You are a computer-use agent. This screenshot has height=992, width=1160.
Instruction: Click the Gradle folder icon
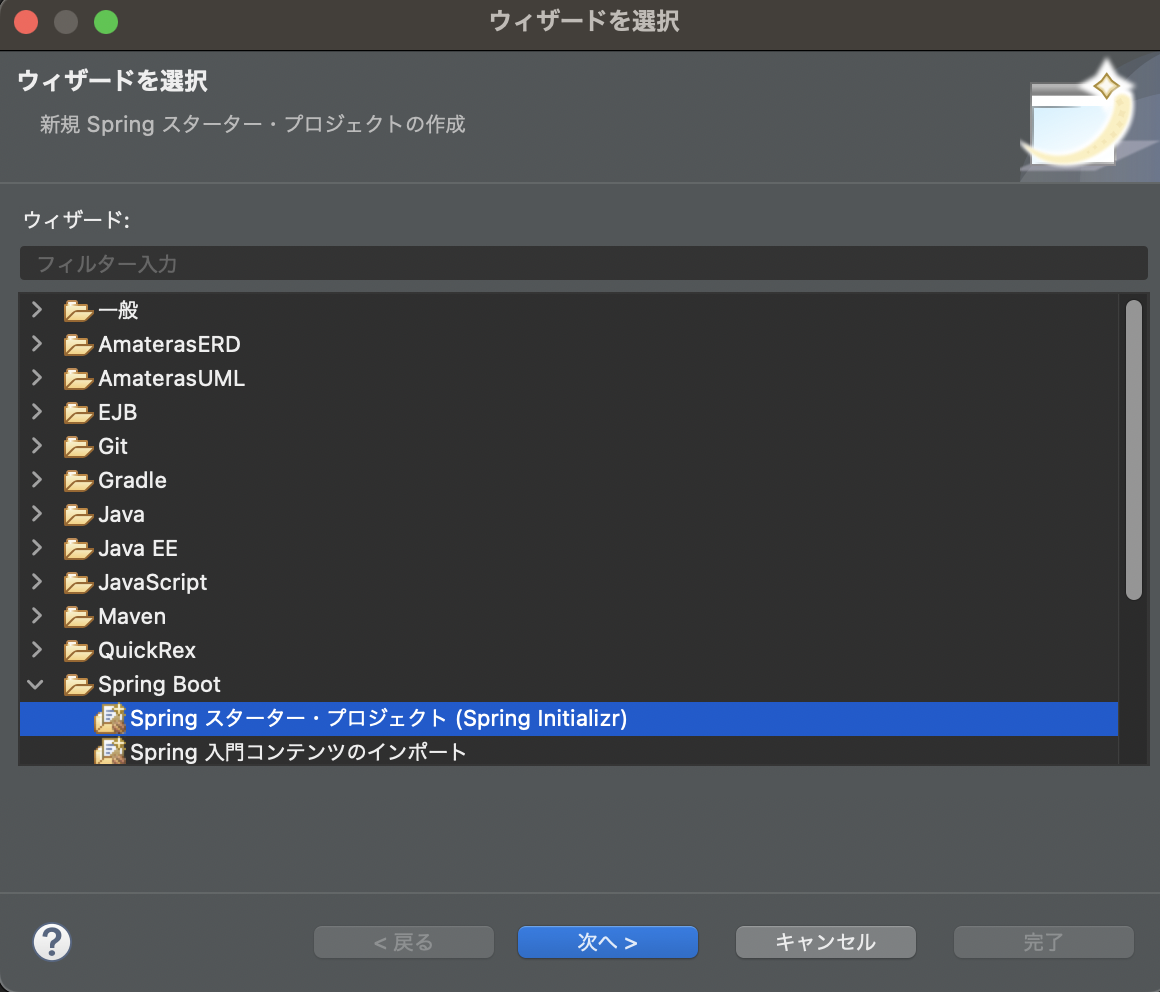[78, 480]
